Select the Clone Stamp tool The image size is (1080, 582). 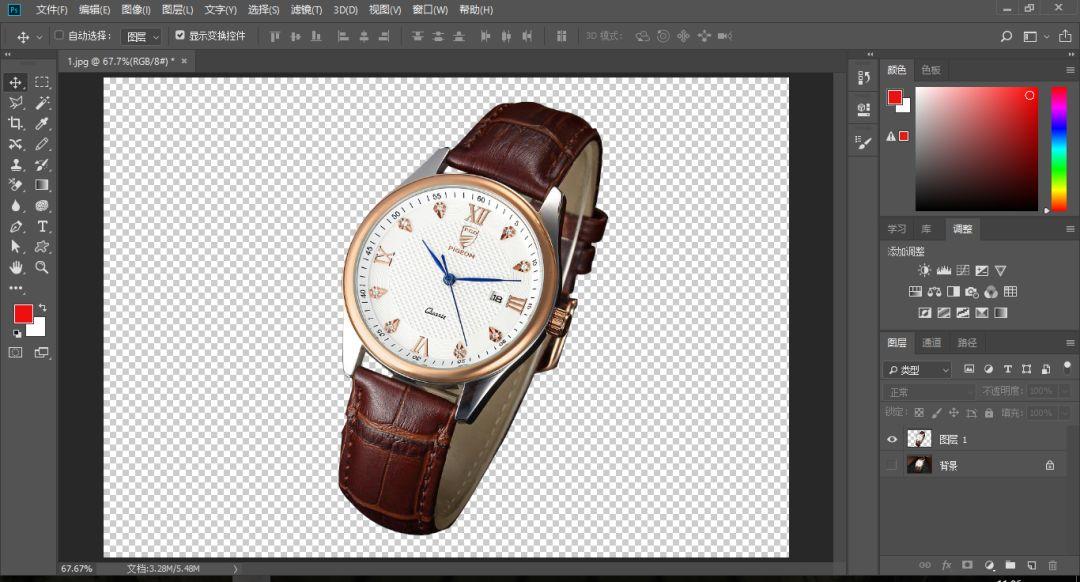click(x=15, y=165)
